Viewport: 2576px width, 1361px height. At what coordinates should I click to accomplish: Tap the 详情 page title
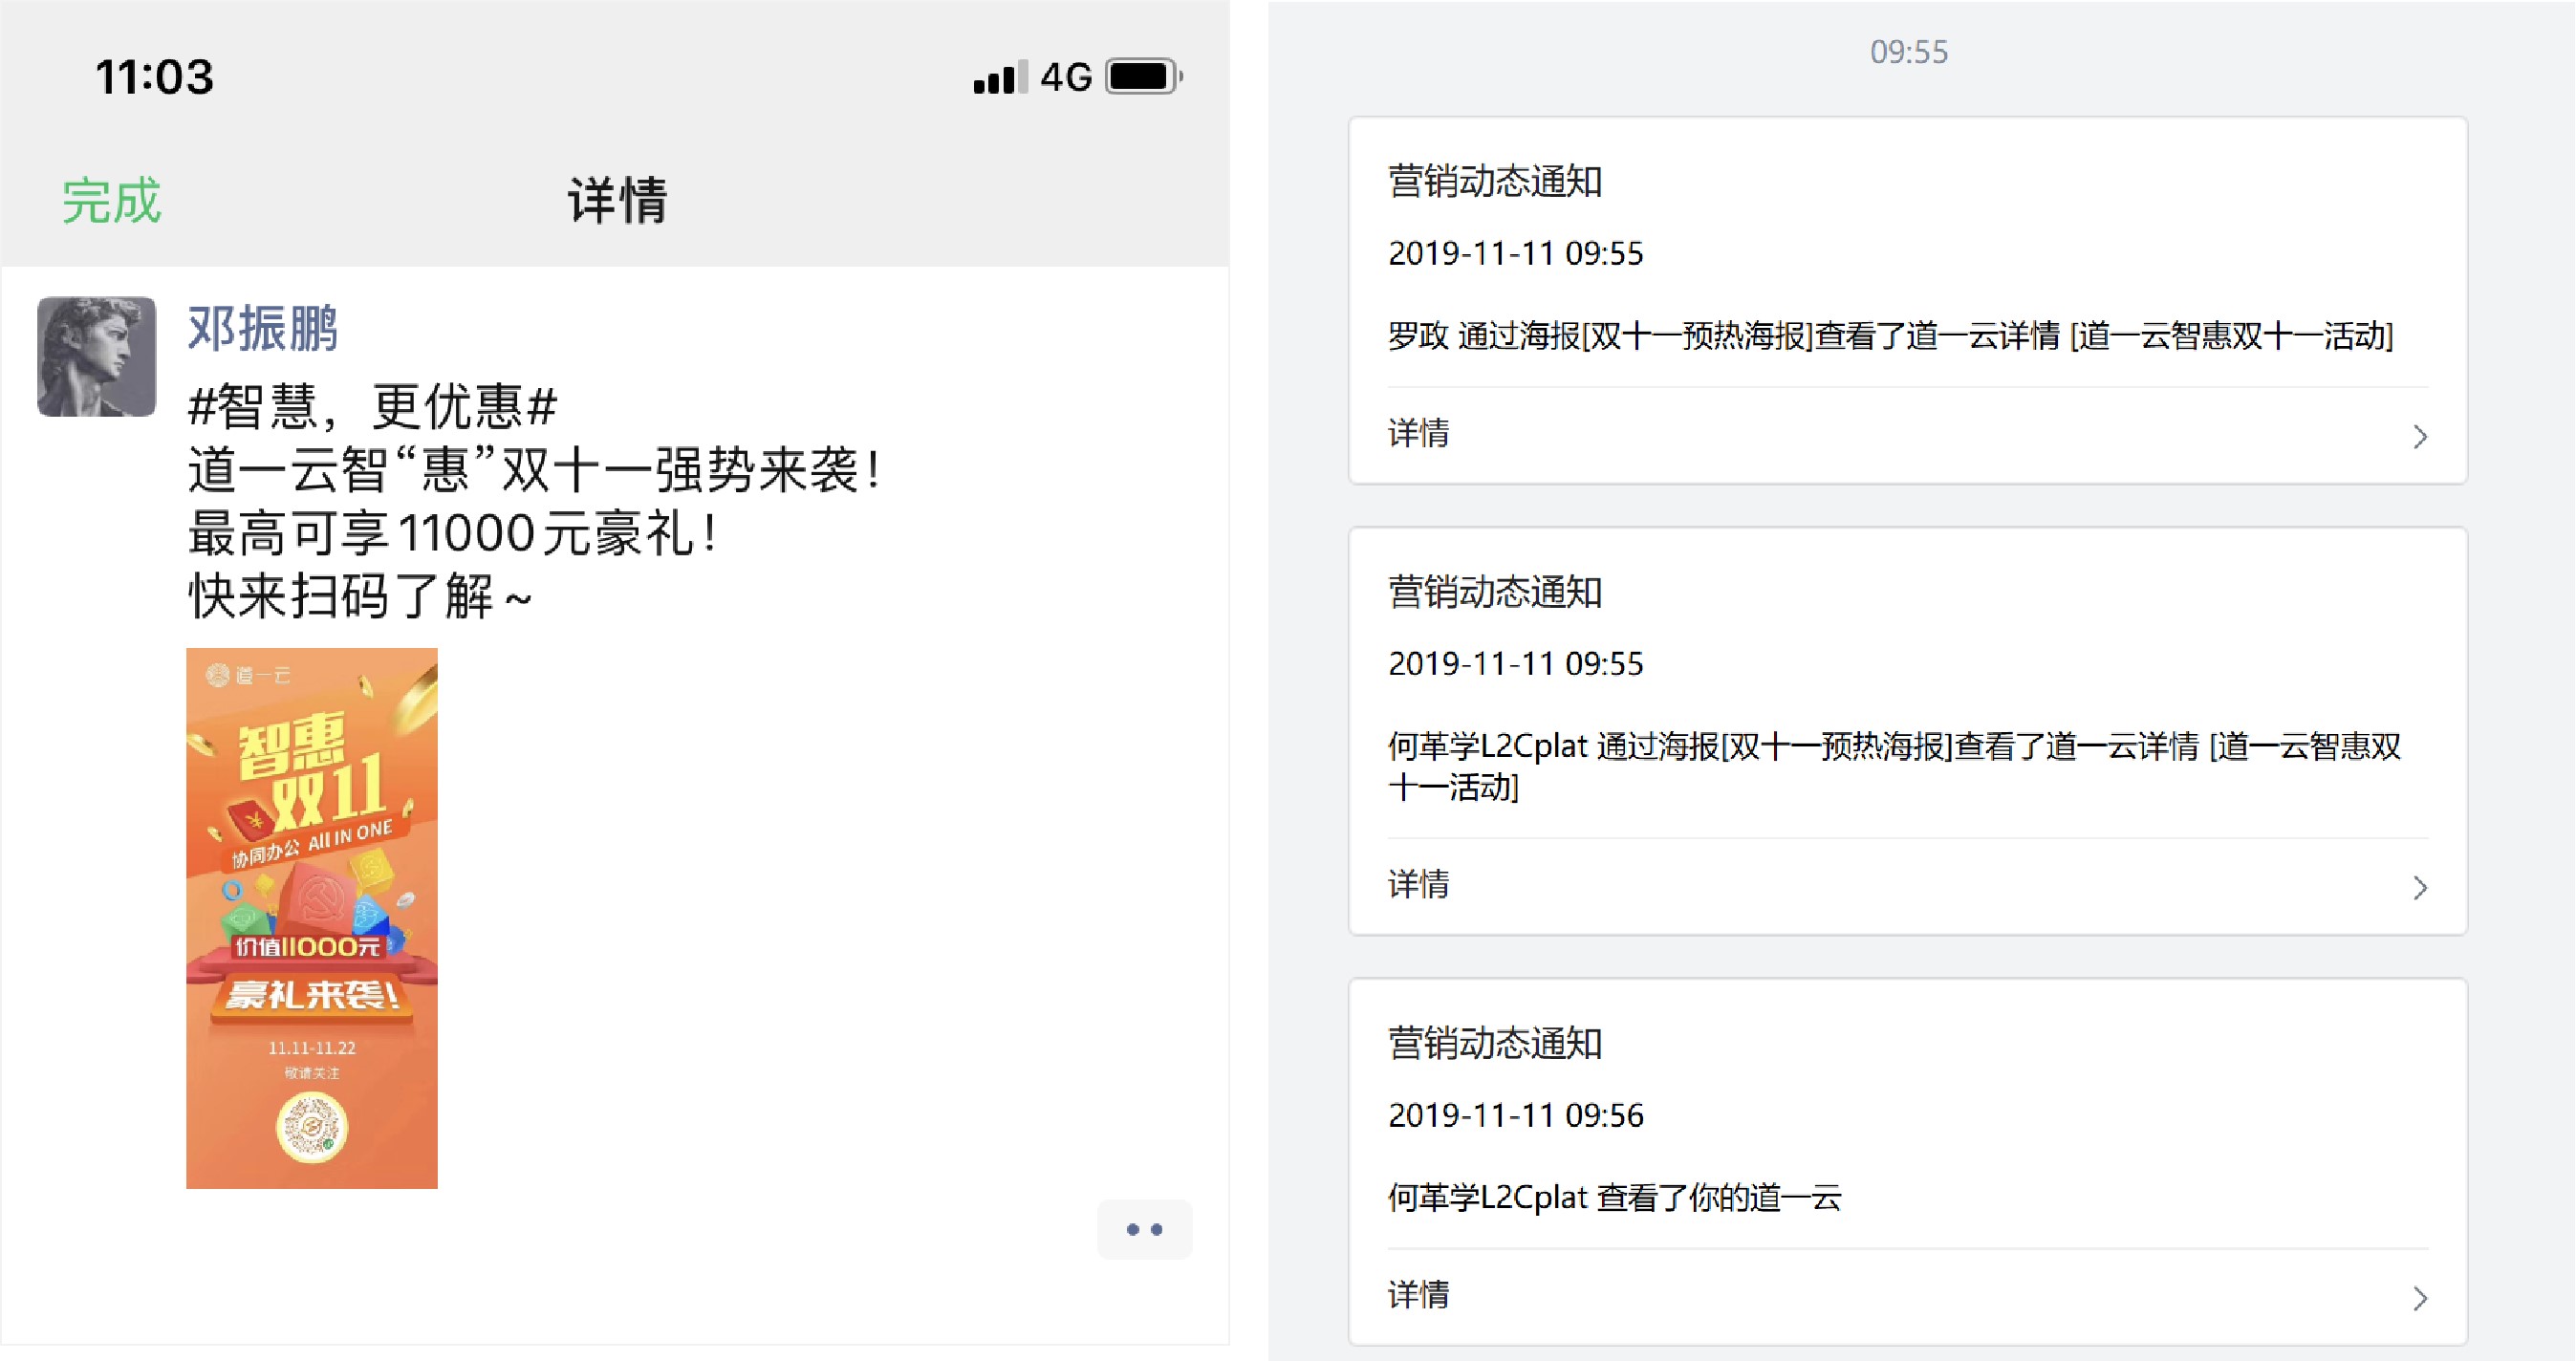(617, 200)
